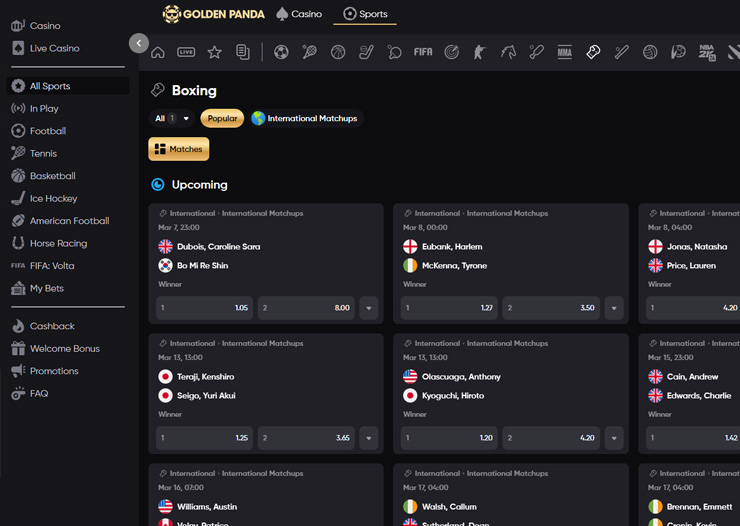Expand more markets for Eubank vs McKenna

click(614, 308)
